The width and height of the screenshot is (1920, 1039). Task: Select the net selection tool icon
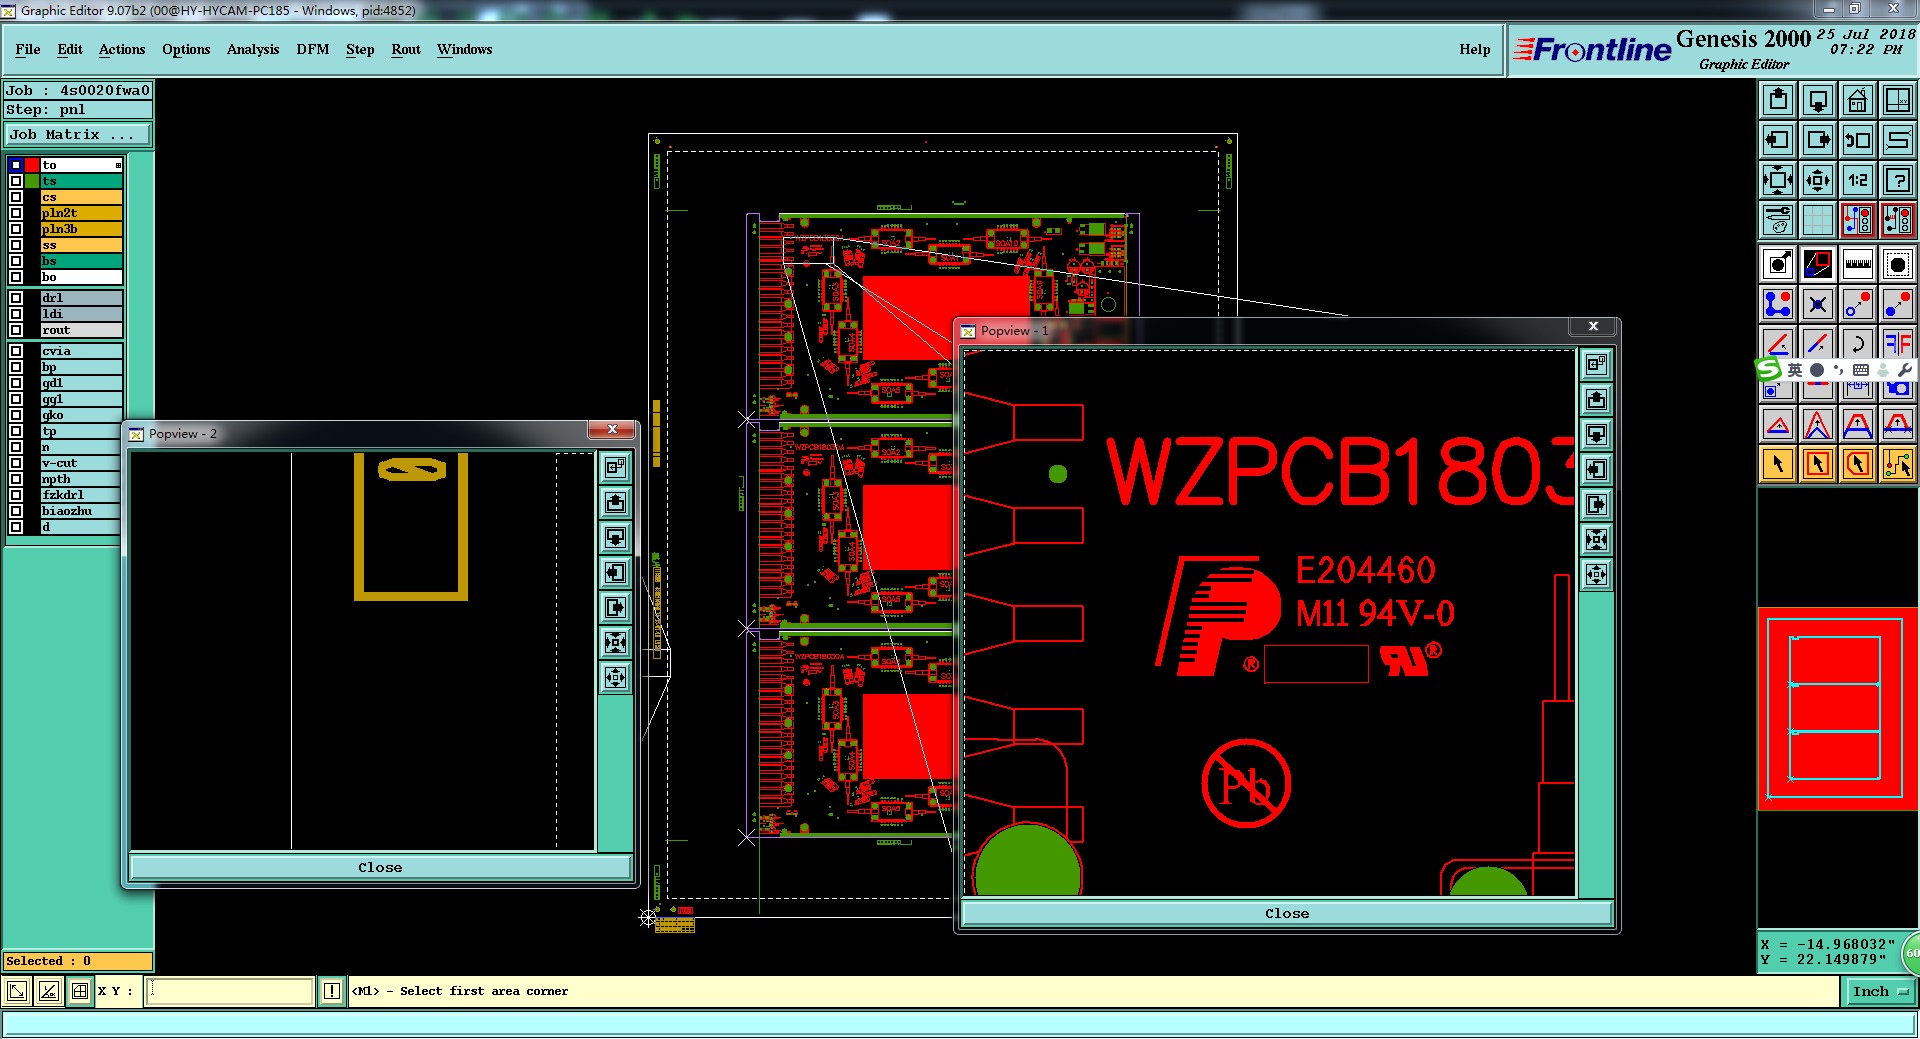click(1897, 464)
